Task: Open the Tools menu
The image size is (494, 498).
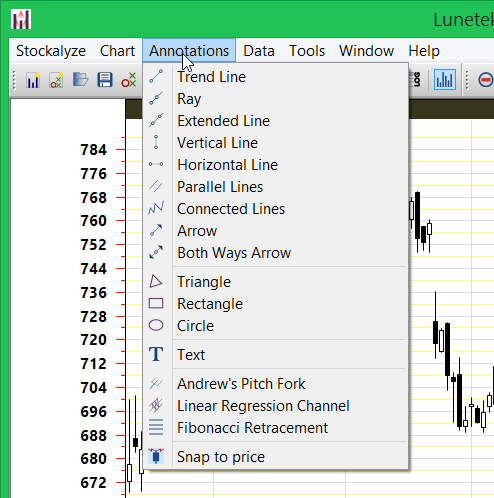Action: coord(307,51)
